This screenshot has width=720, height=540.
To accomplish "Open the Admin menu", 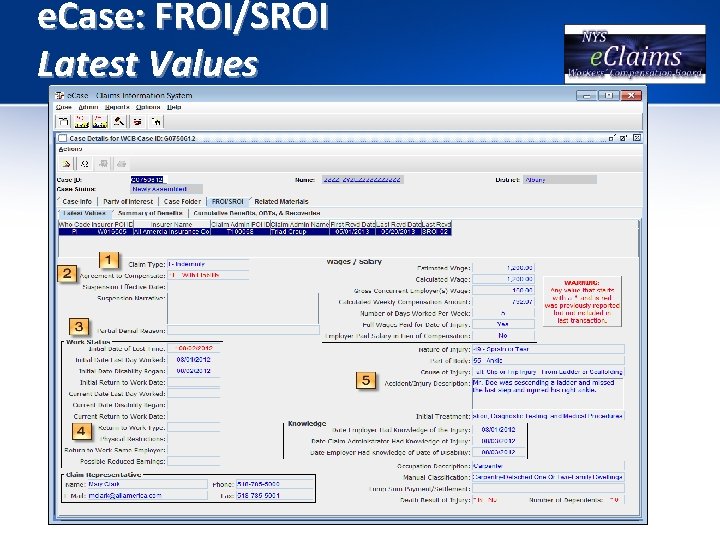I will (x=88, y=107).
